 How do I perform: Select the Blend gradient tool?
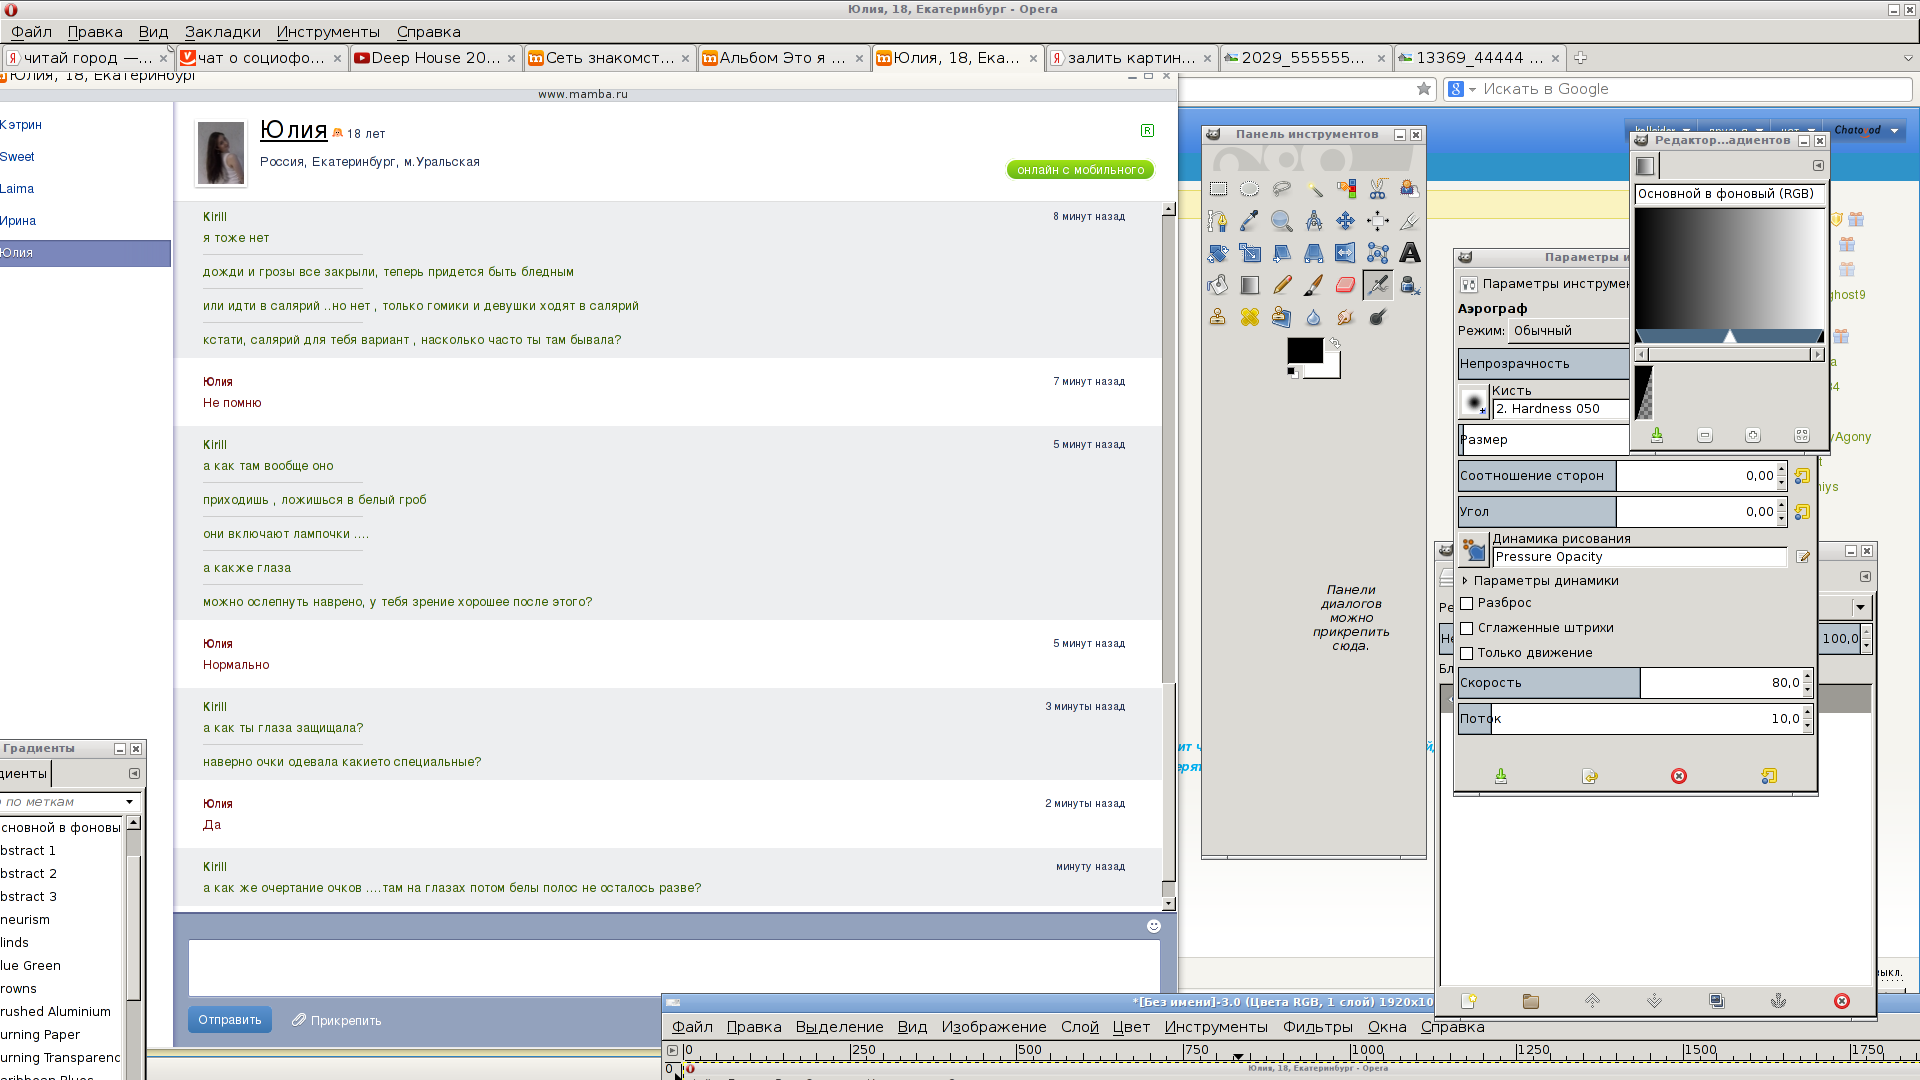1250,285
